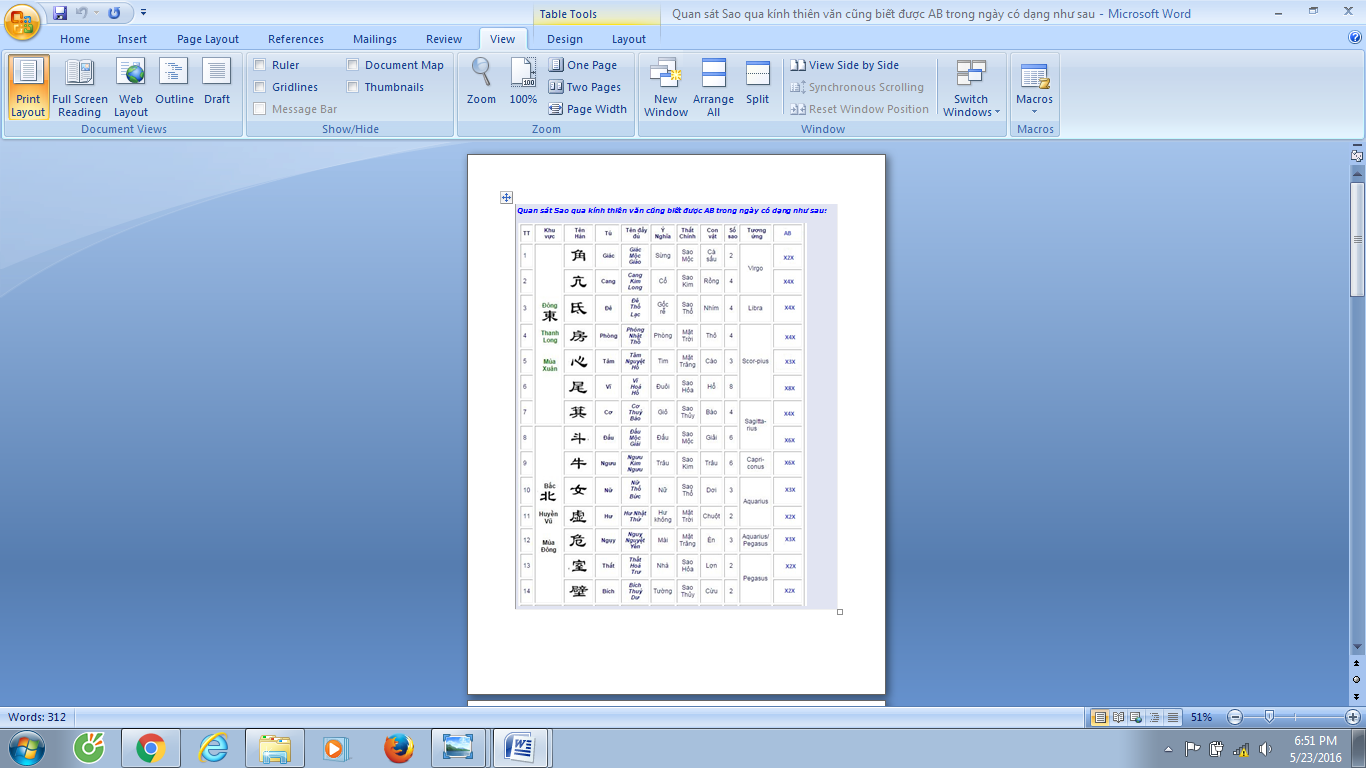
Task: Open the Page Layout tab
Action: tap(208, 39)
